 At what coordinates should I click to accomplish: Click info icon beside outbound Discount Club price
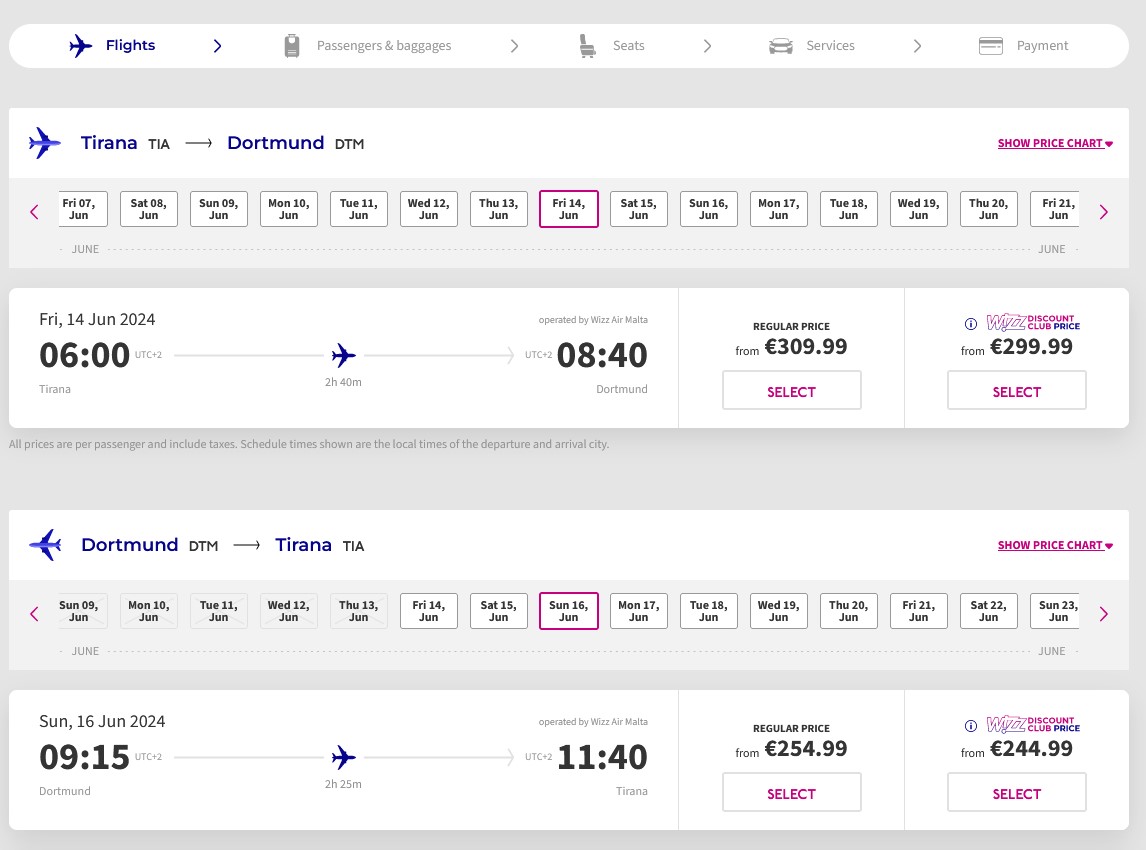970,324
